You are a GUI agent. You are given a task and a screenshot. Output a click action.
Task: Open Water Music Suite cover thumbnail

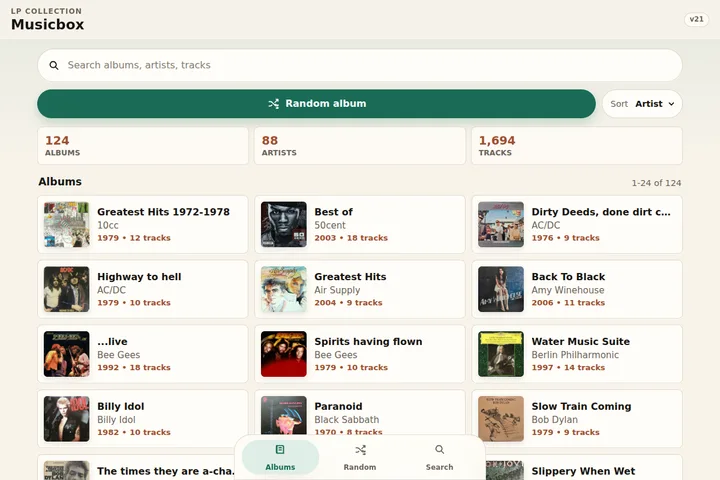501,354
